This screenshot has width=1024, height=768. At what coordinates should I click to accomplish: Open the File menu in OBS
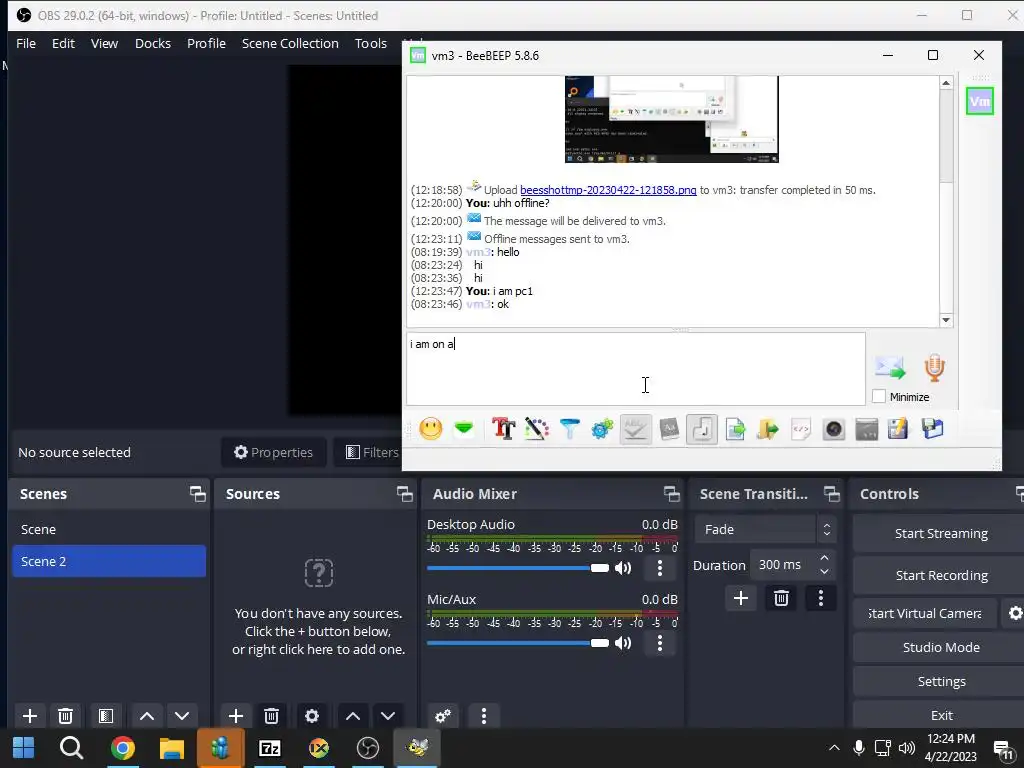[x=26, y=43]
